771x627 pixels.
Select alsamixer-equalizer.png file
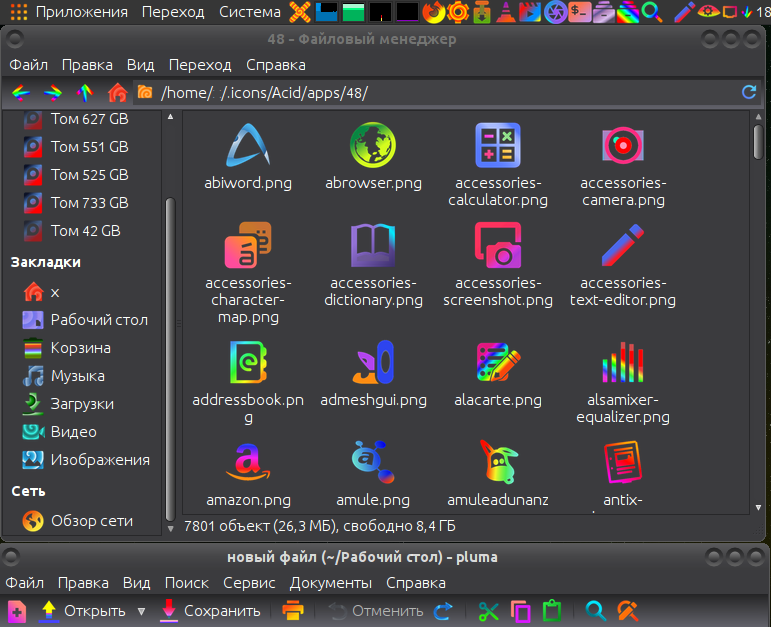(623, 382)
